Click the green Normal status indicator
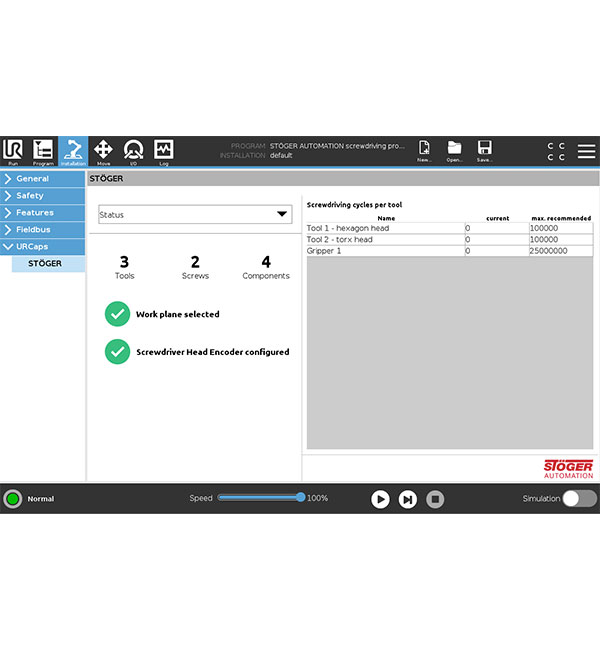Image resolution: width=600 pixels, height=650 pixels. click(12, 499)
